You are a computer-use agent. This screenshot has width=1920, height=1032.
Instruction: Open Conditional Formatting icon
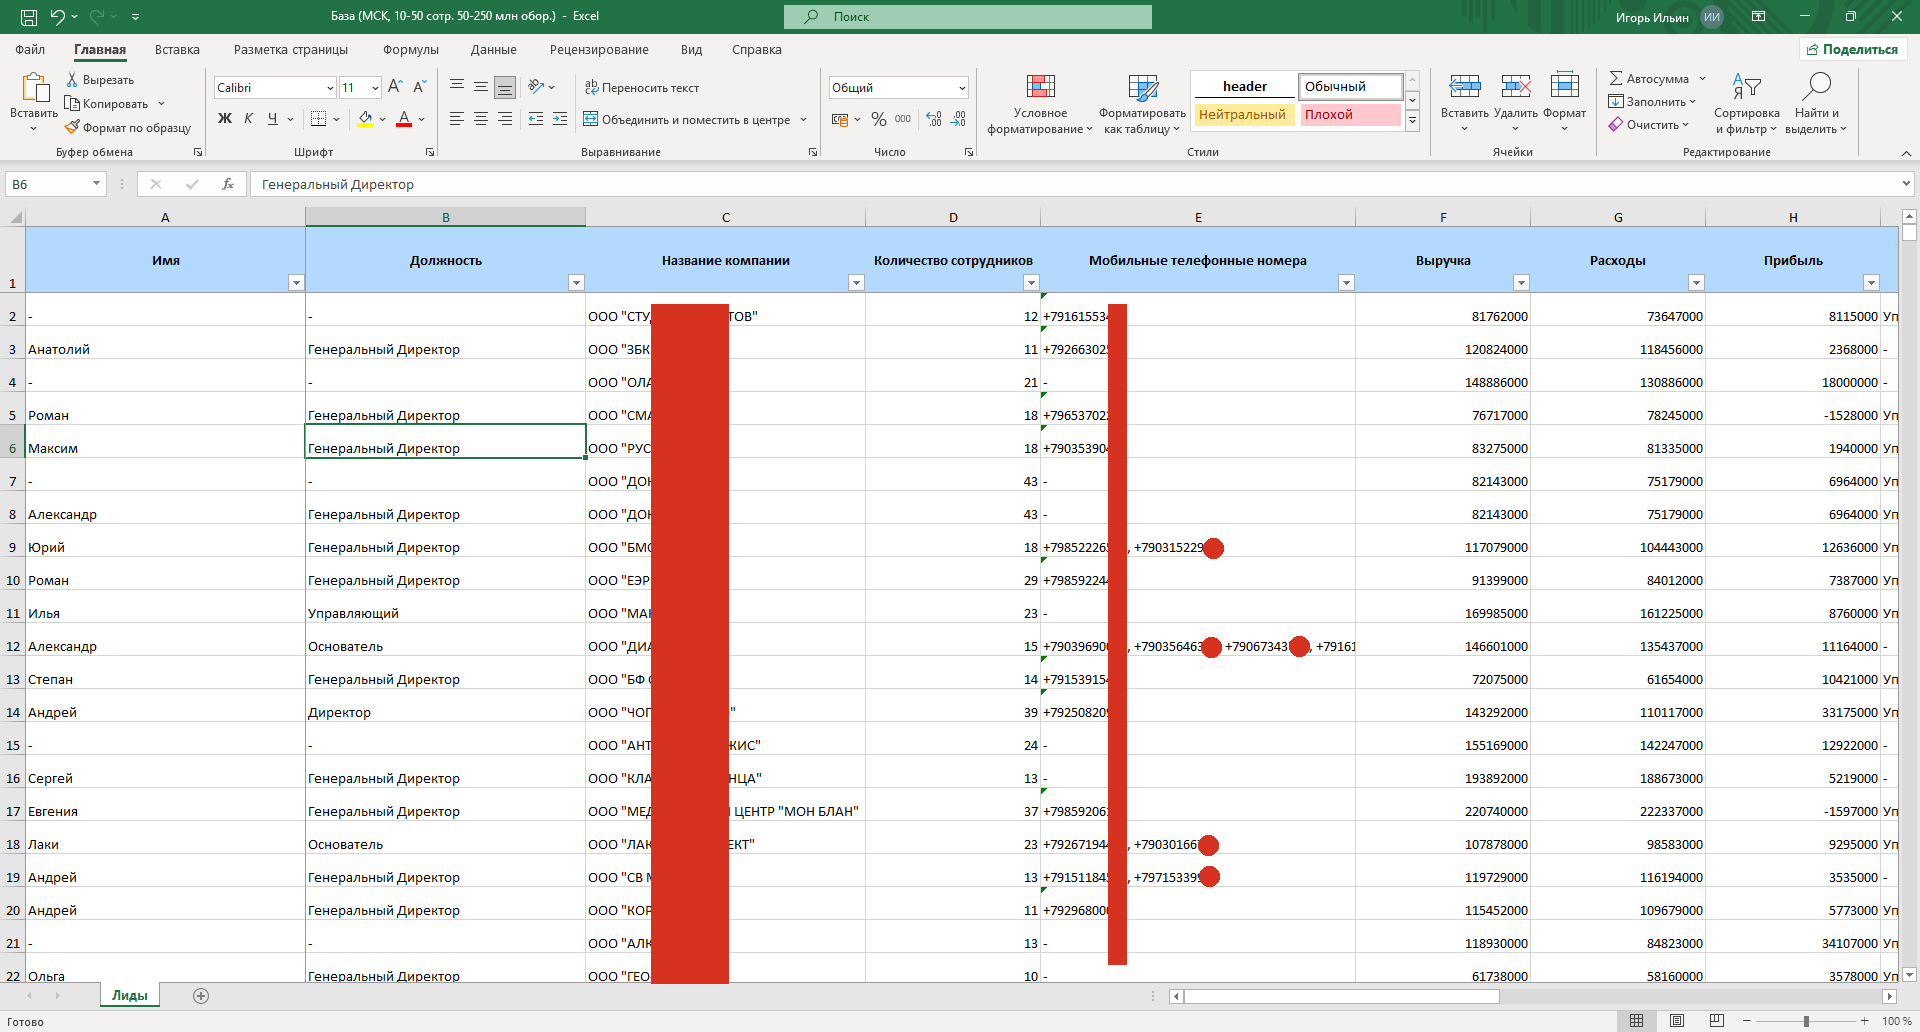pyautogui.click(x=1040, y=87)
